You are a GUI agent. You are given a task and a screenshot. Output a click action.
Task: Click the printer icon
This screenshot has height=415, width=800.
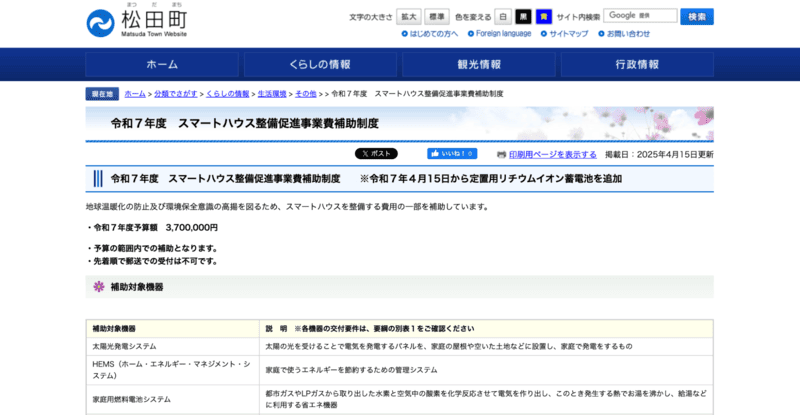click(502, 155)
